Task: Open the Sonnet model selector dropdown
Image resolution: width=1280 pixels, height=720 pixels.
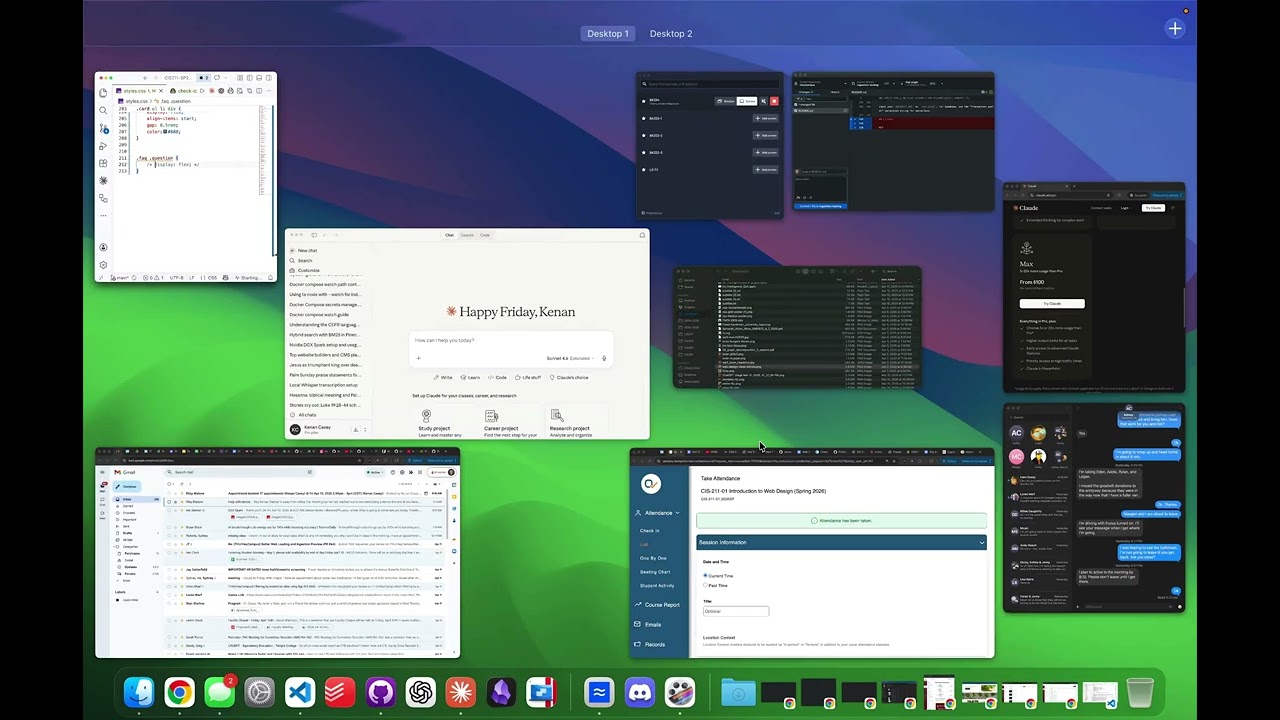Action: point(569,358)
